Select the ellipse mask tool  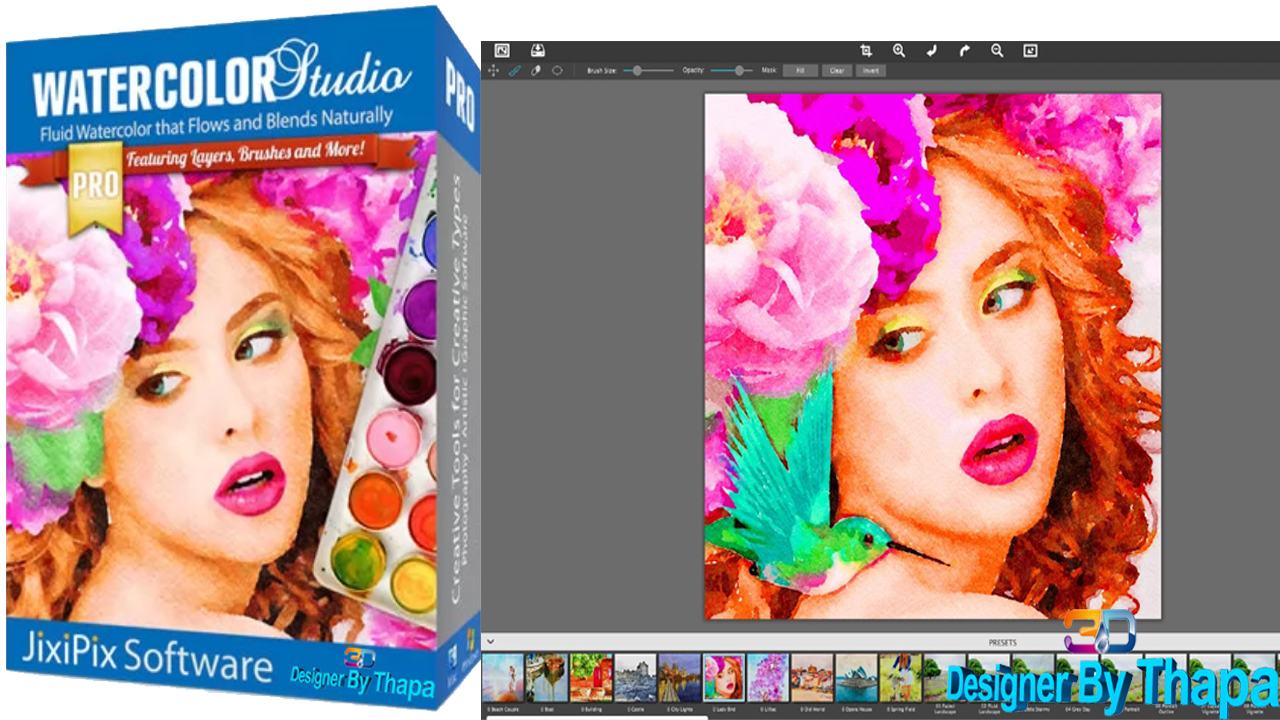(x=557, y=71)
